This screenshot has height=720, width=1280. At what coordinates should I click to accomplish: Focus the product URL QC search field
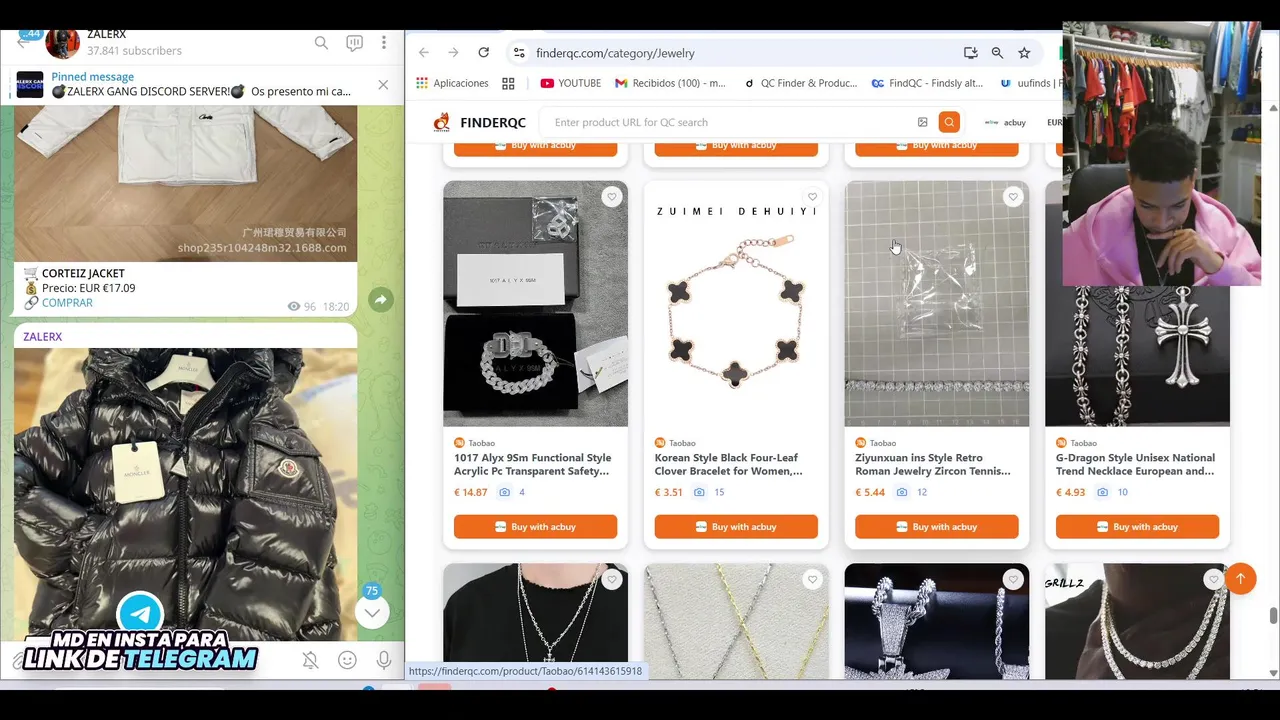pos(730,122)
